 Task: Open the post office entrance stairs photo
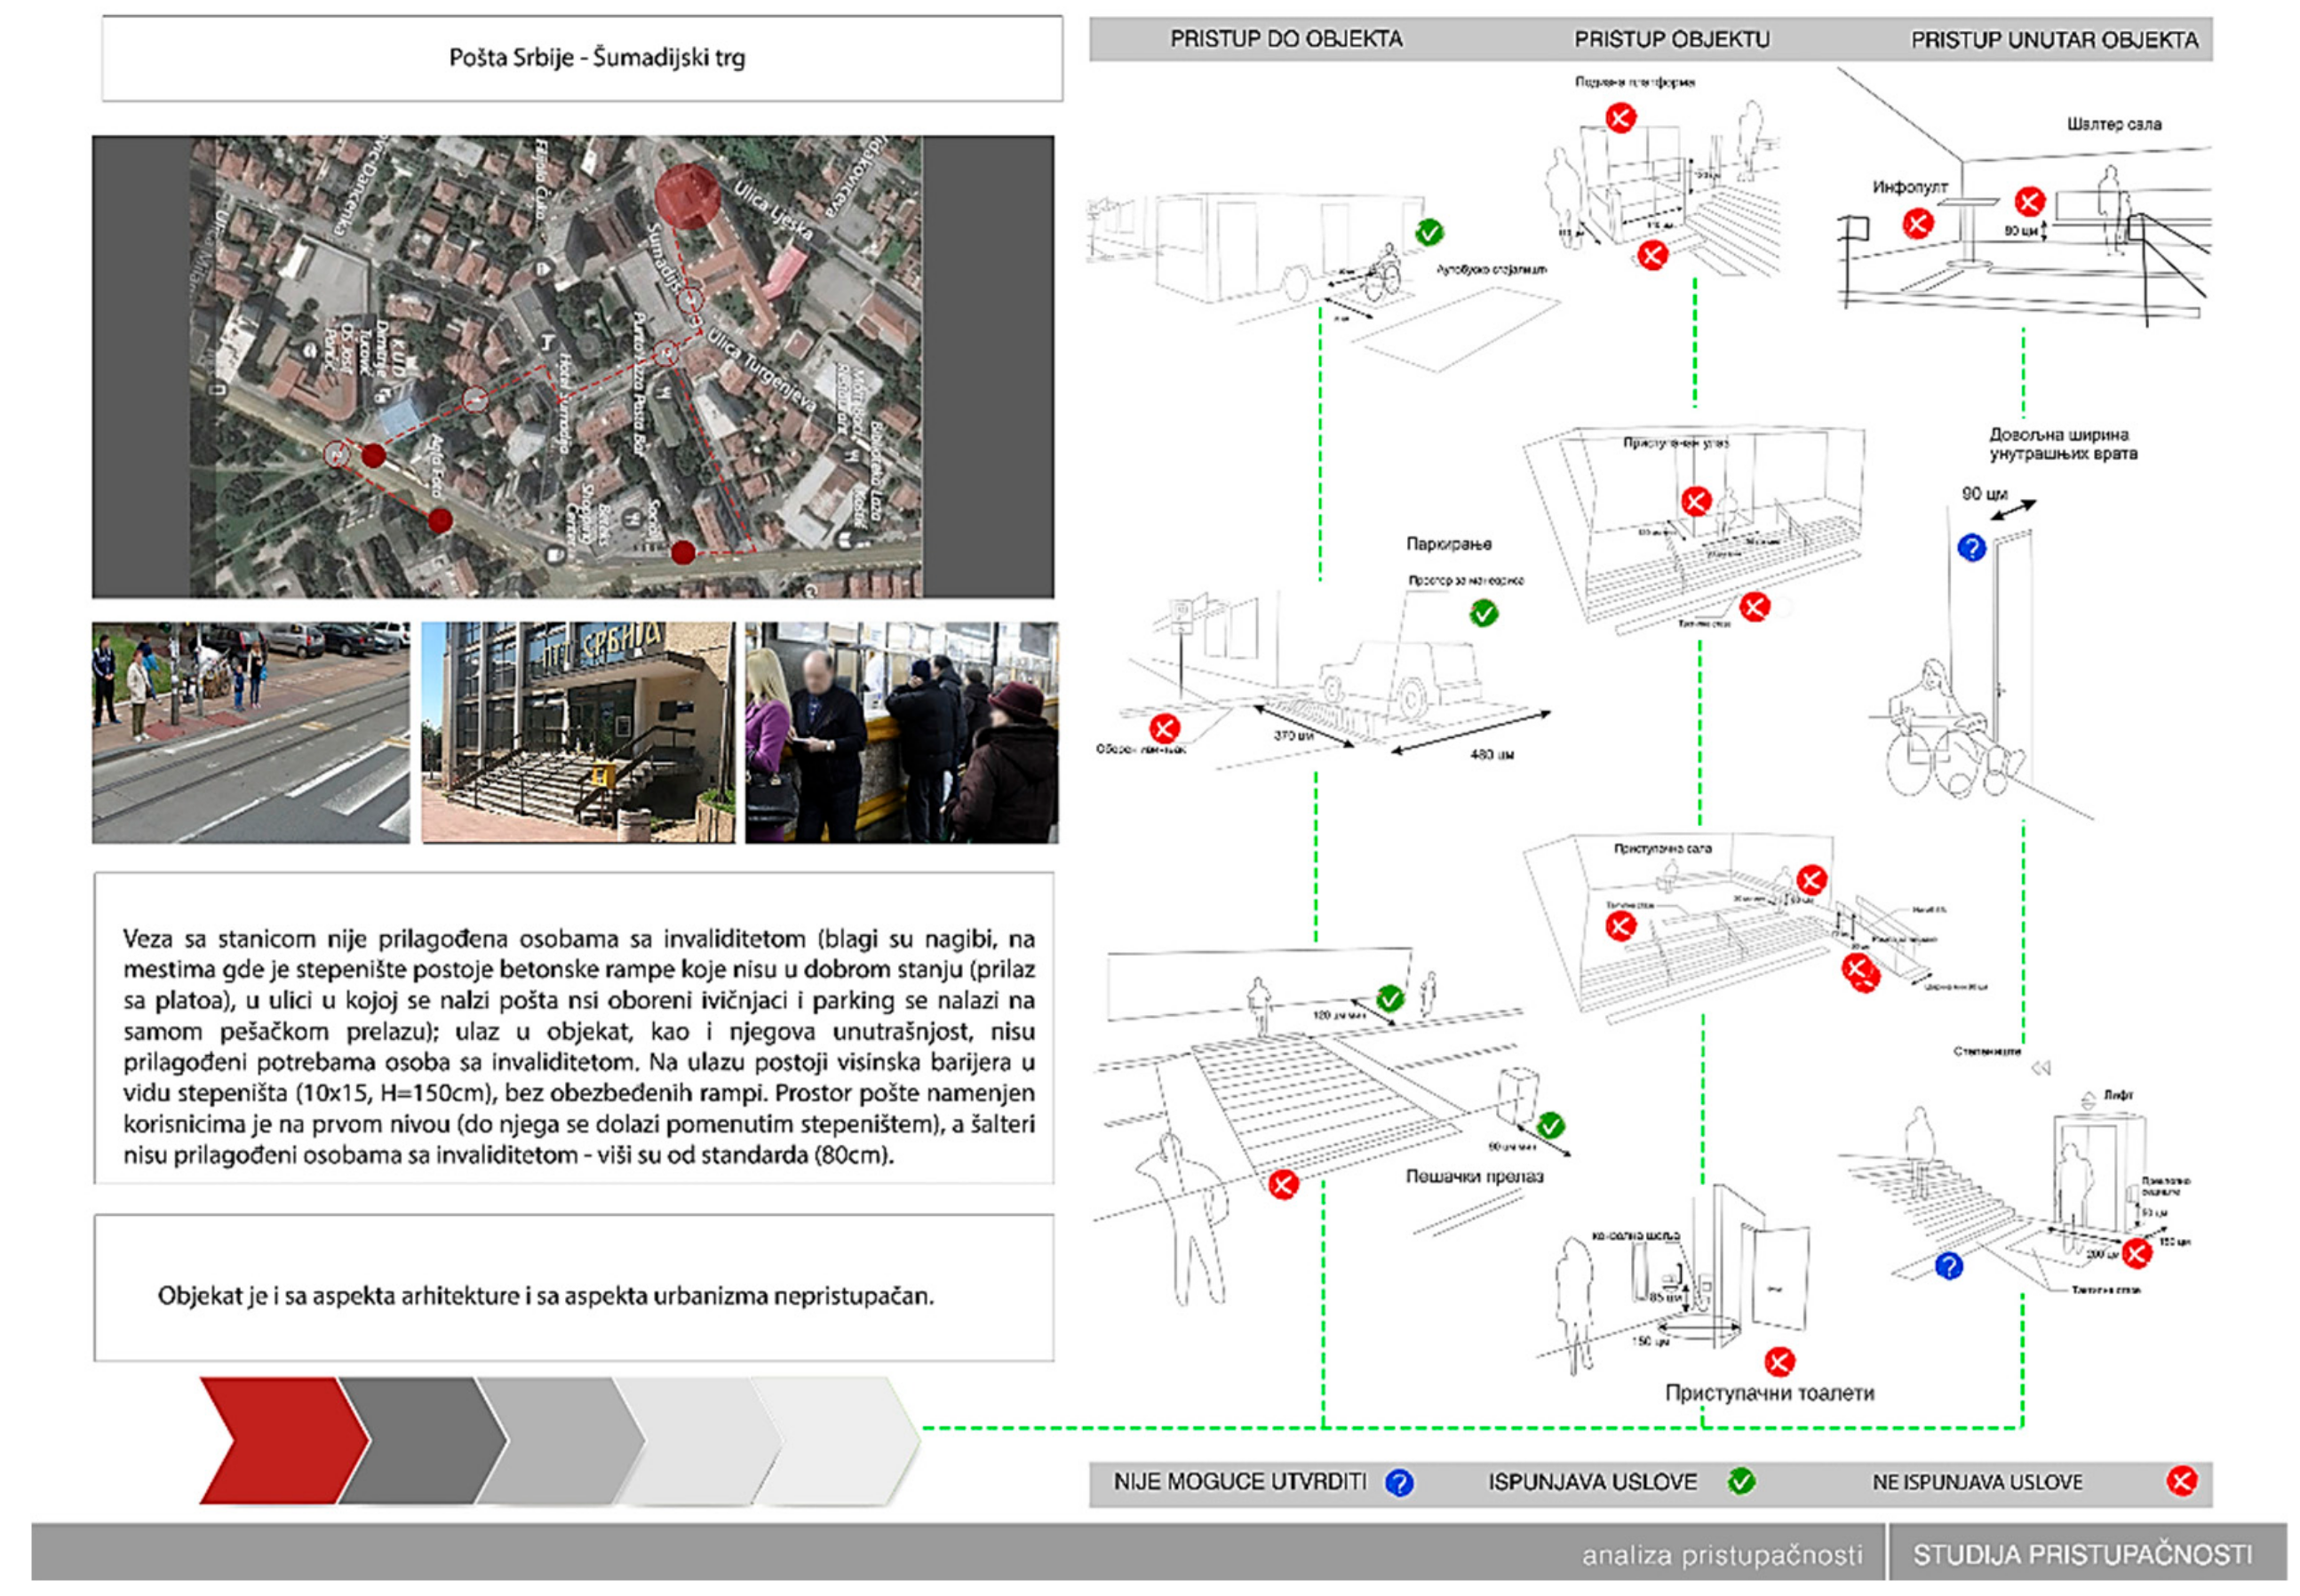577,732
